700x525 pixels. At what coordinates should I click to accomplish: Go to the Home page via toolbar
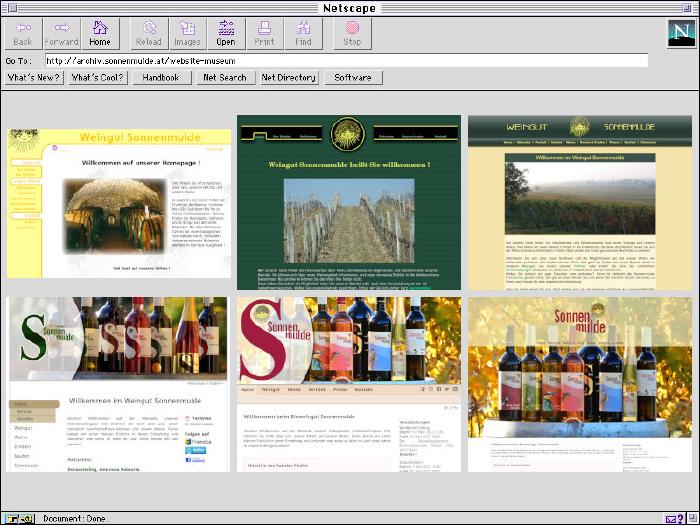pos(100,34)
